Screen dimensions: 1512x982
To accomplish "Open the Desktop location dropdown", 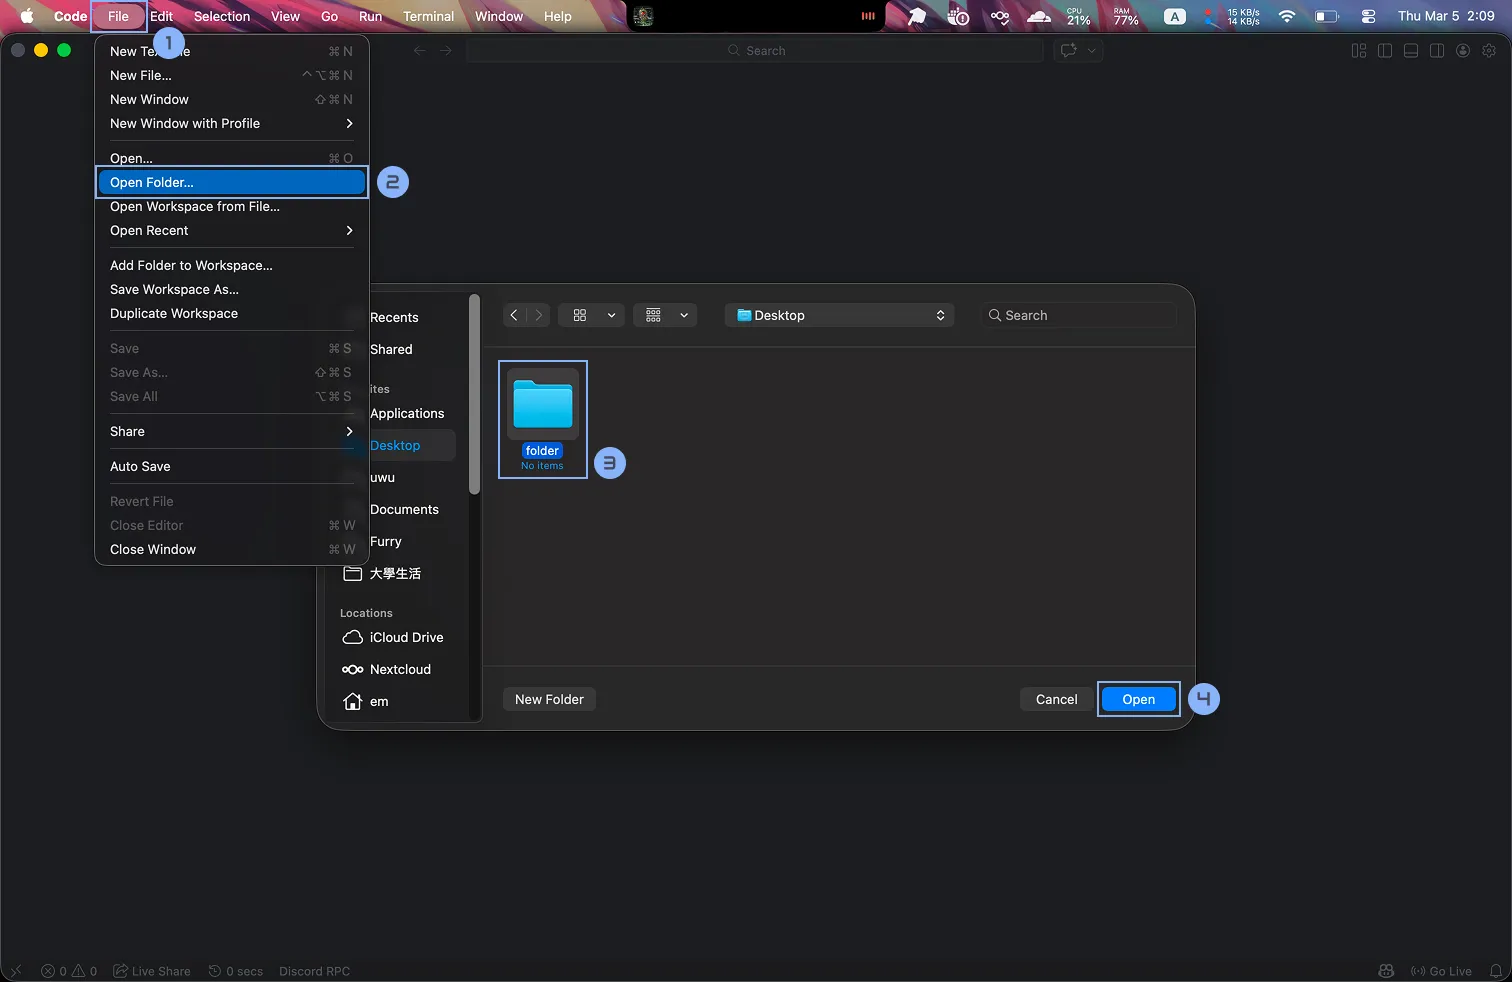I will (839, 315).
